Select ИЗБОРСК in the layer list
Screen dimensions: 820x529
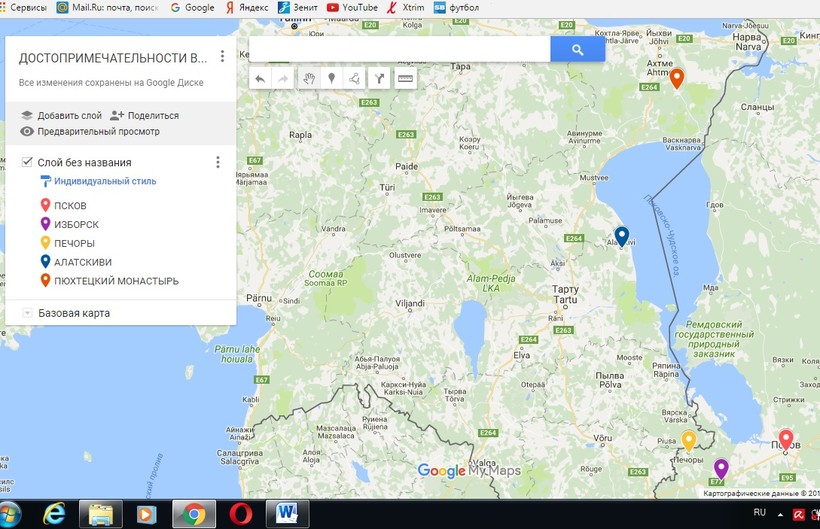(x=76, y=224)
